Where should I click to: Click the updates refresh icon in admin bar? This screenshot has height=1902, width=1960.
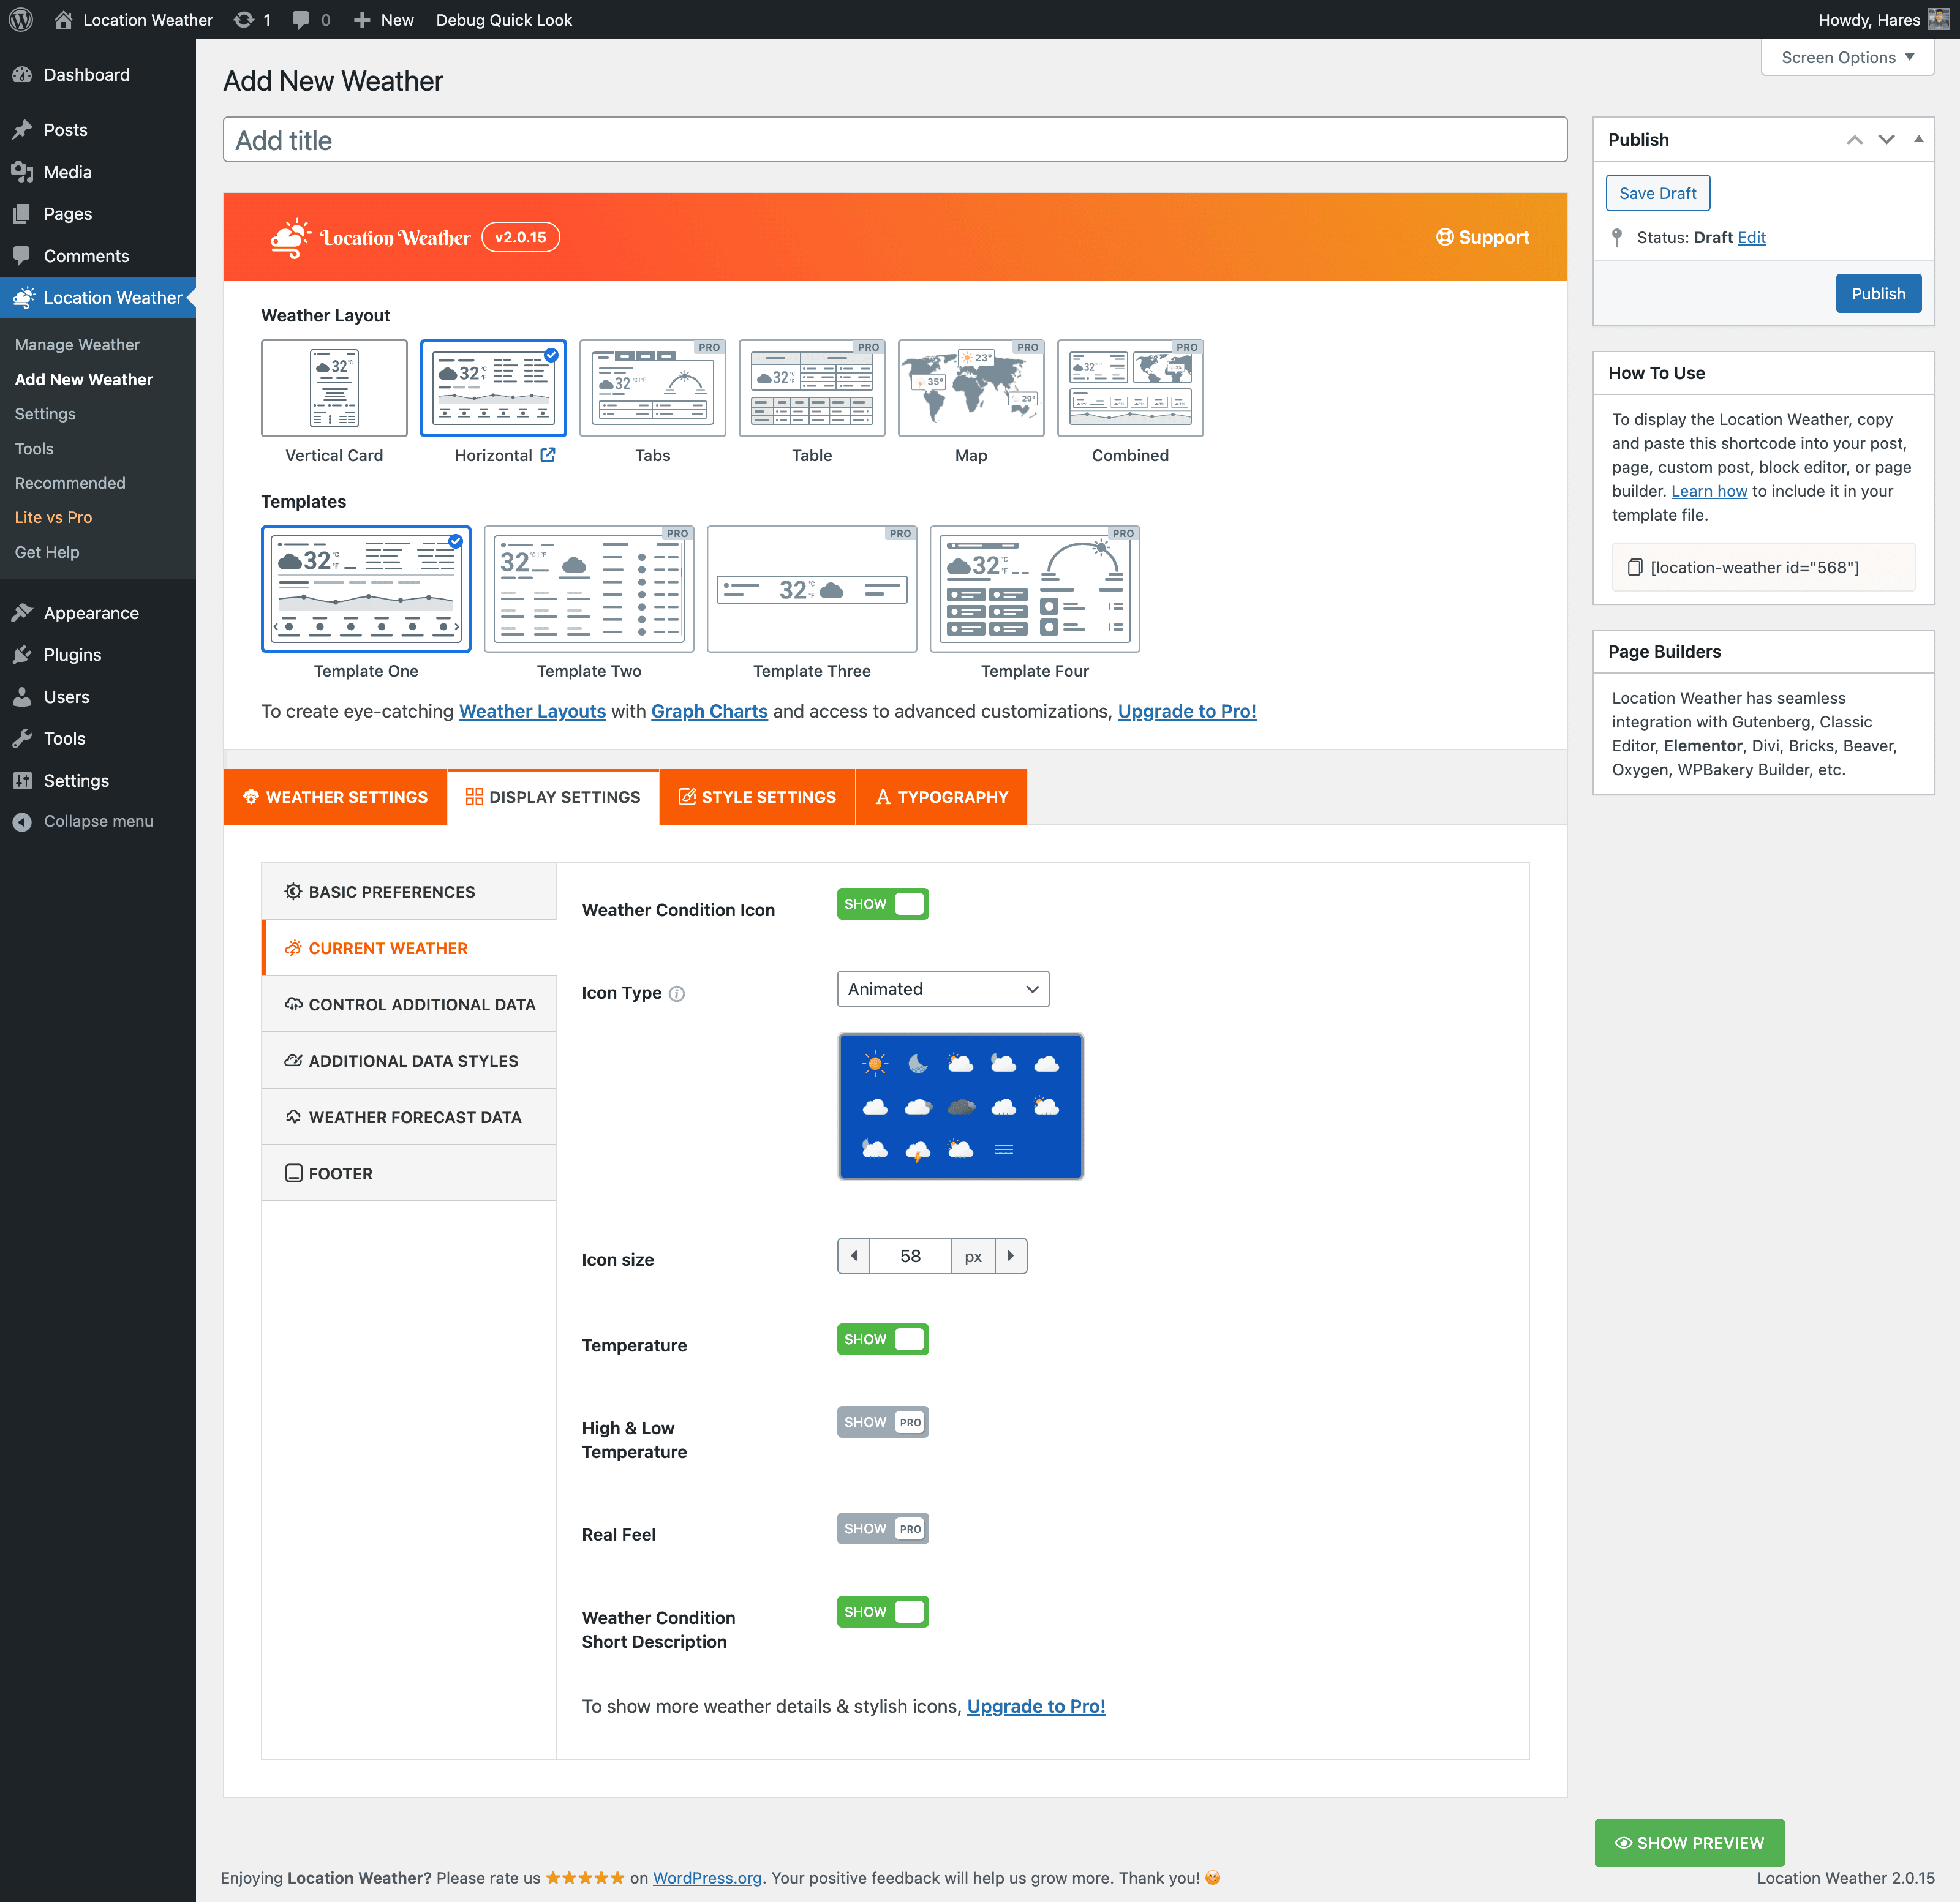[243, 20]
